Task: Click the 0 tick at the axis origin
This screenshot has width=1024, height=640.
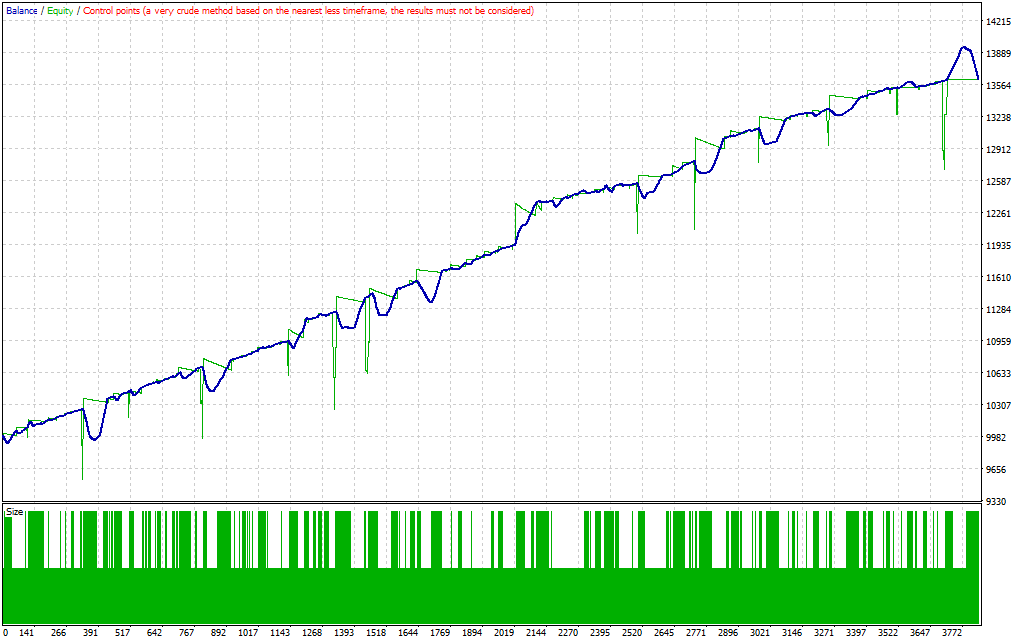Action: pos(5,632)
